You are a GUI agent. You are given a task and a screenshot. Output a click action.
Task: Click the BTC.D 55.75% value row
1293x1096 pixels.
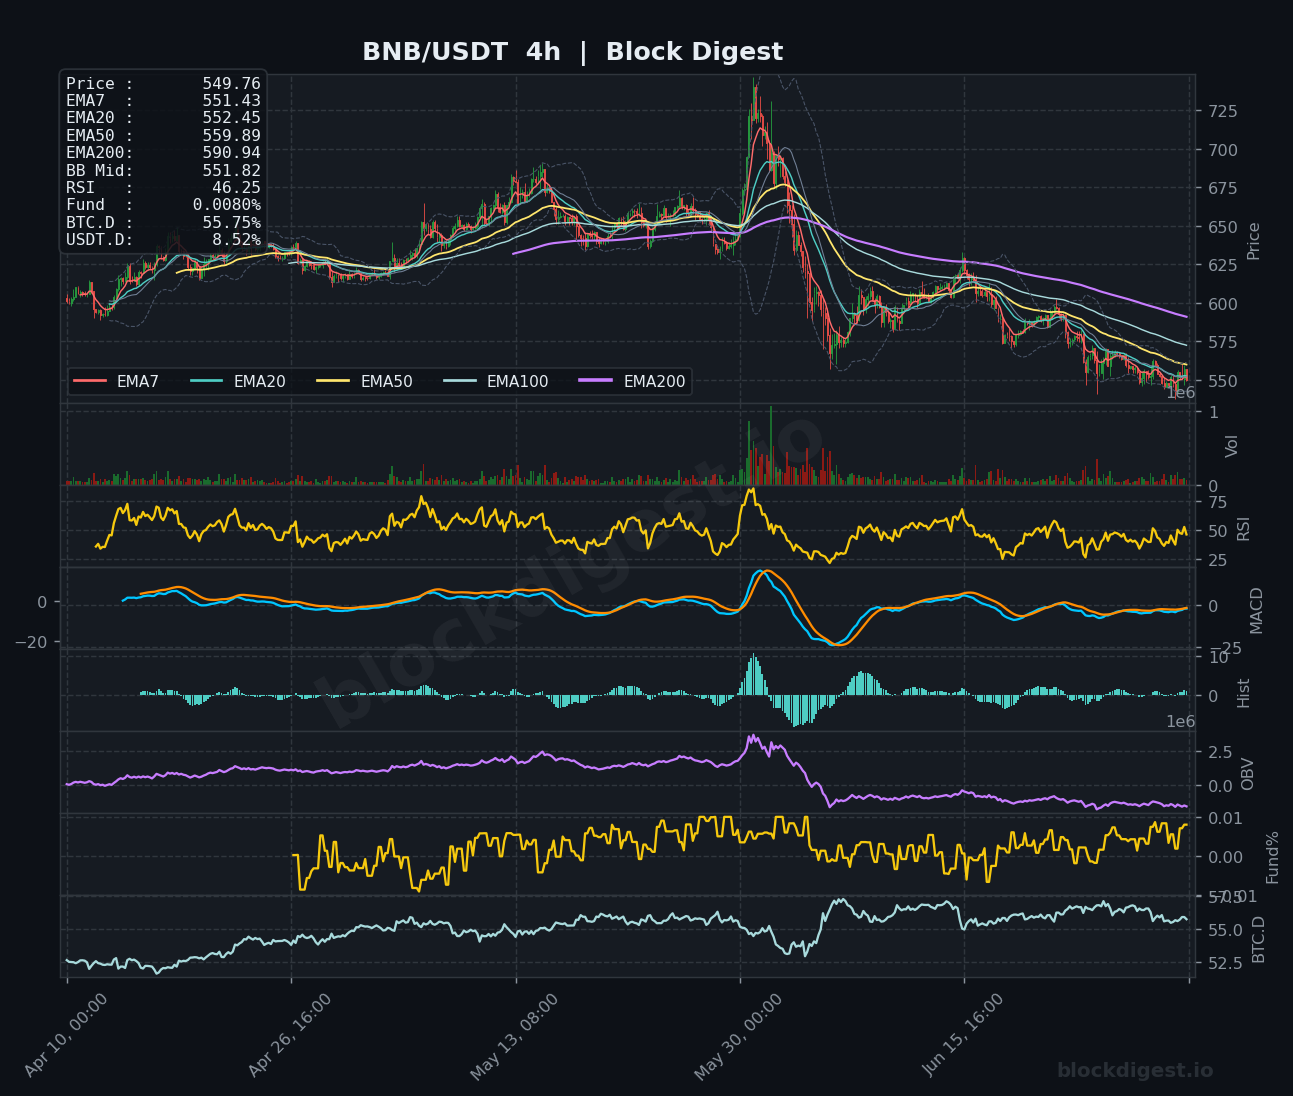163,222
